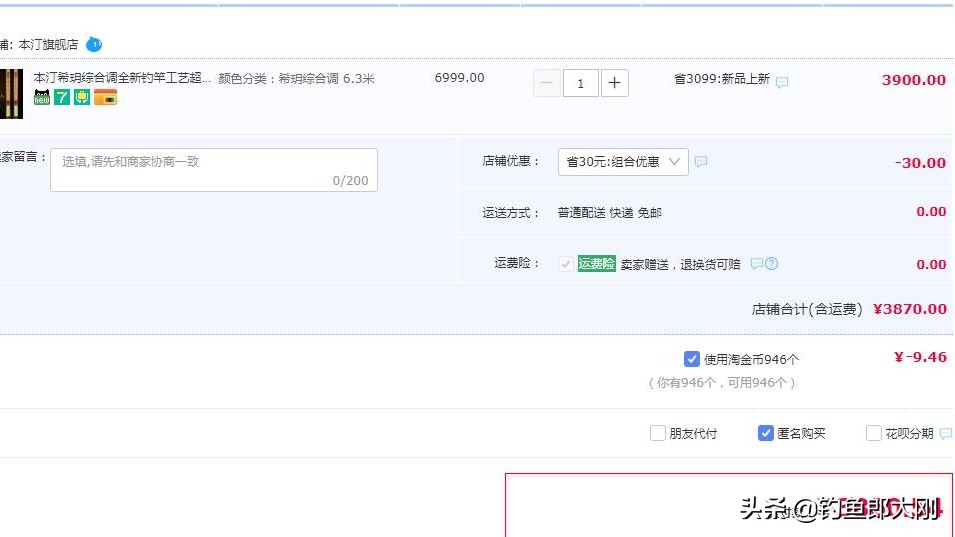Open the 省30元:组合优惠 store discount dropdown
Viewport: 955px width, 537px height.
623,162
